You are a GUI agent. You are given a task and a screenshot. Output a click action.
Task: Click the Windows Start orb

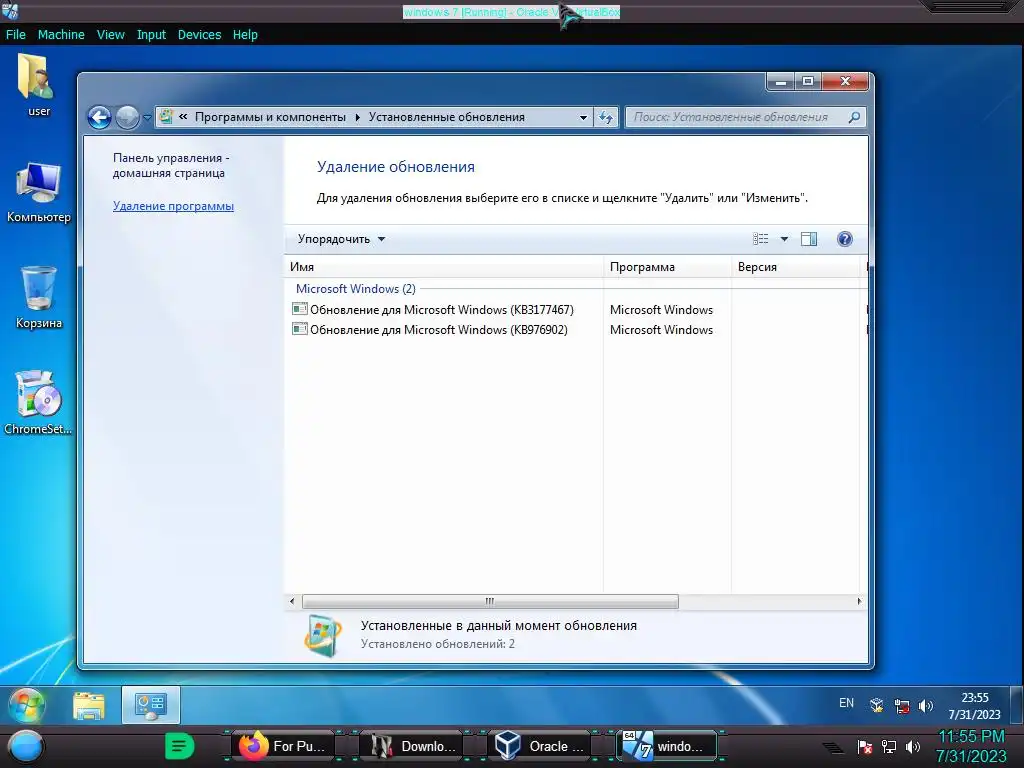[26, 705]
